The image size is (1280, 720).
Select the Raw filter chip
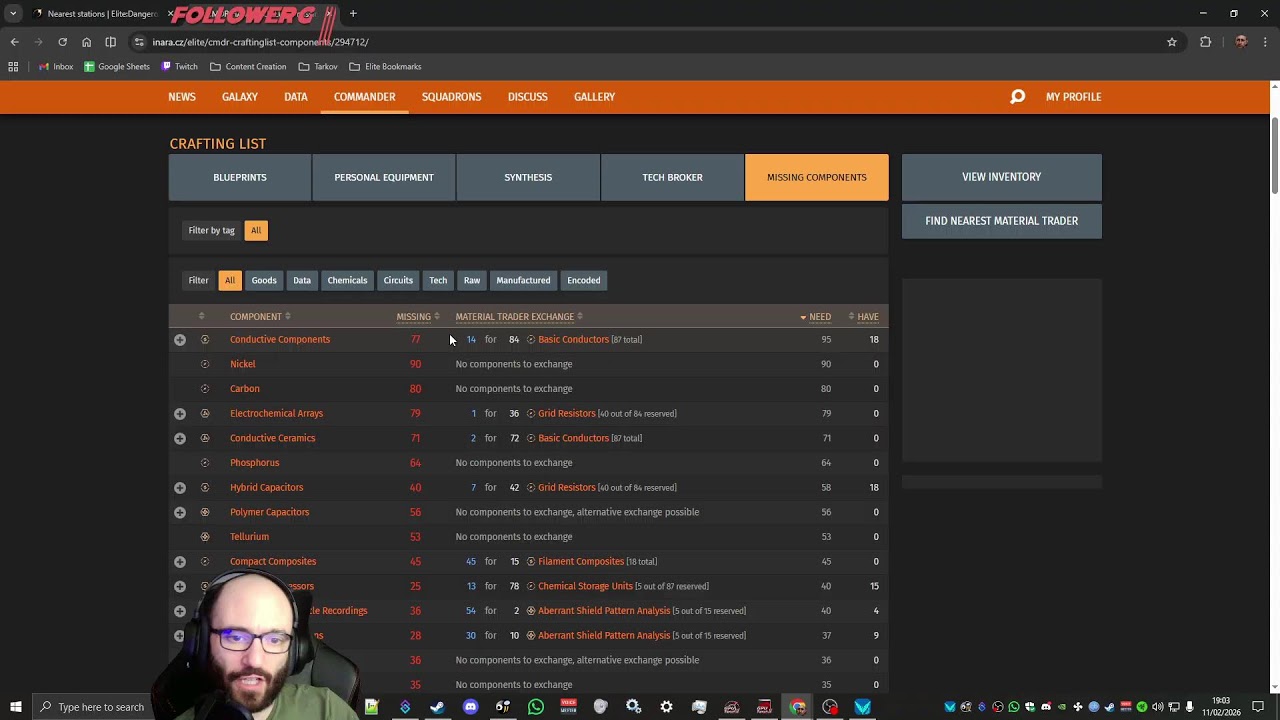tap(472, 281)
